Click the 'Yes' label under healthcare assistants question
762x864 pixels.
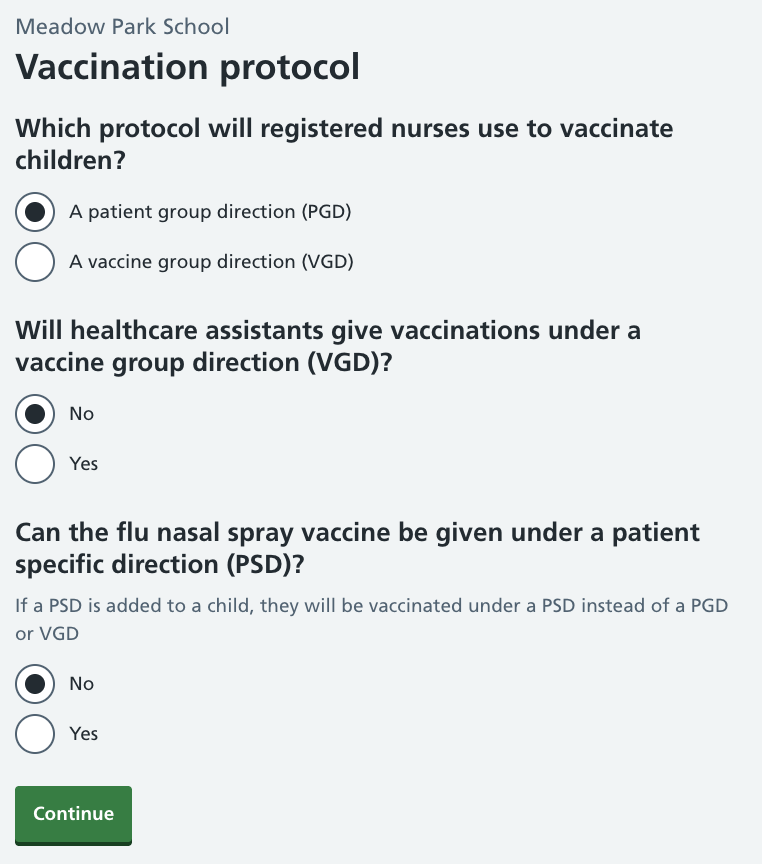coord(84,464)
